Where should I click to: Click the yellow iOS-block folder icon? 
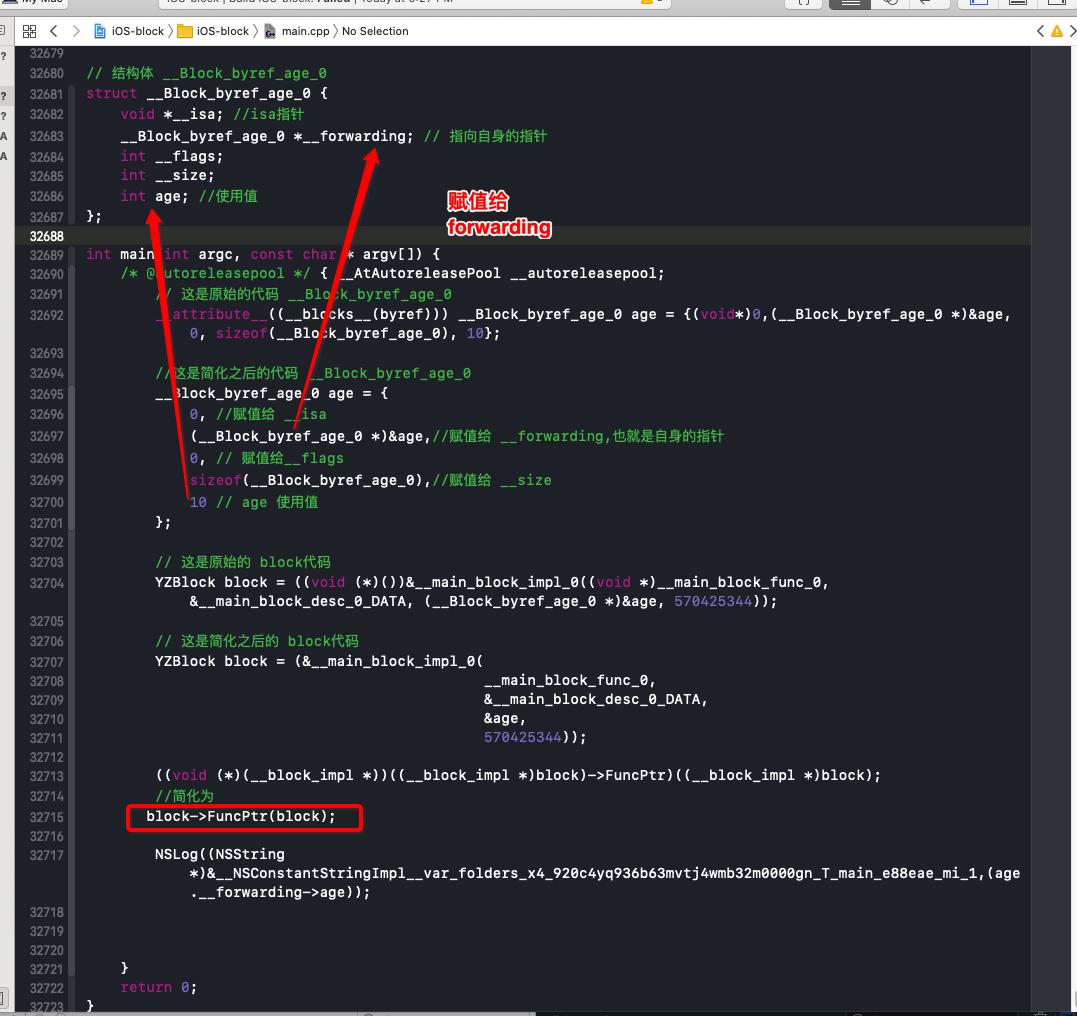click(185, 31)
